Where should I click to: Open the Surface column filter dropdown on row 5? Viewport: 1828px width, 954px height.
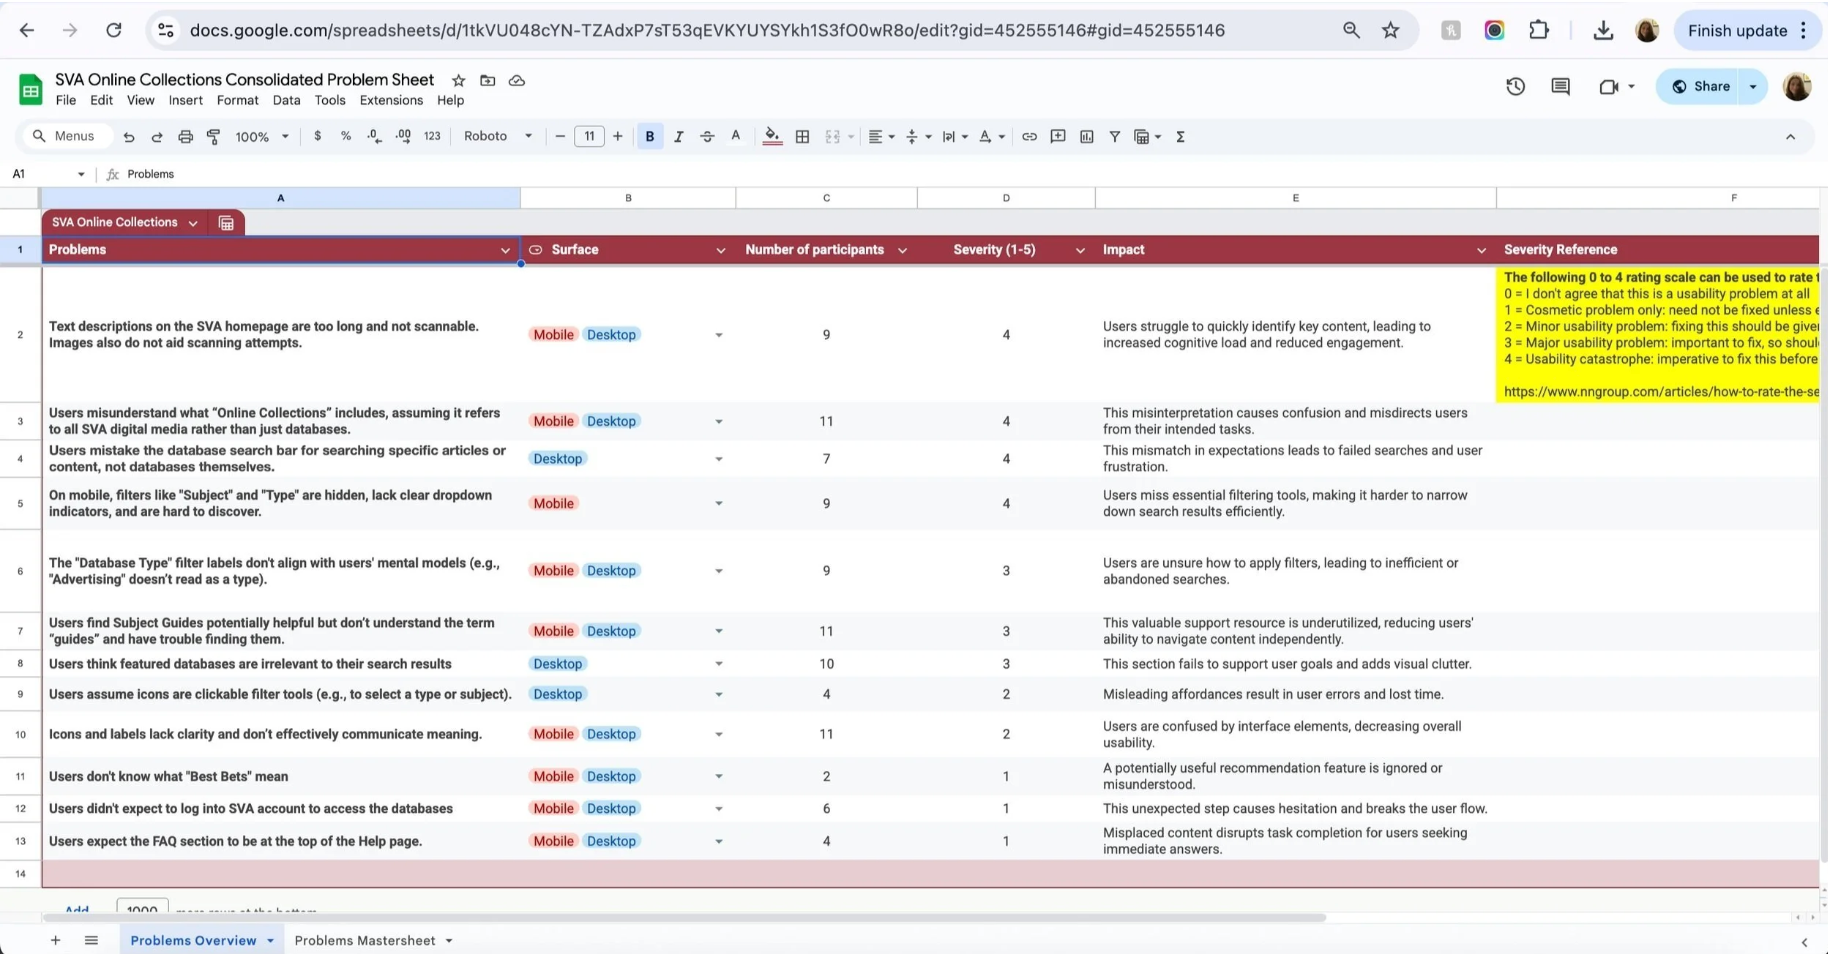[x=719, y=503]
